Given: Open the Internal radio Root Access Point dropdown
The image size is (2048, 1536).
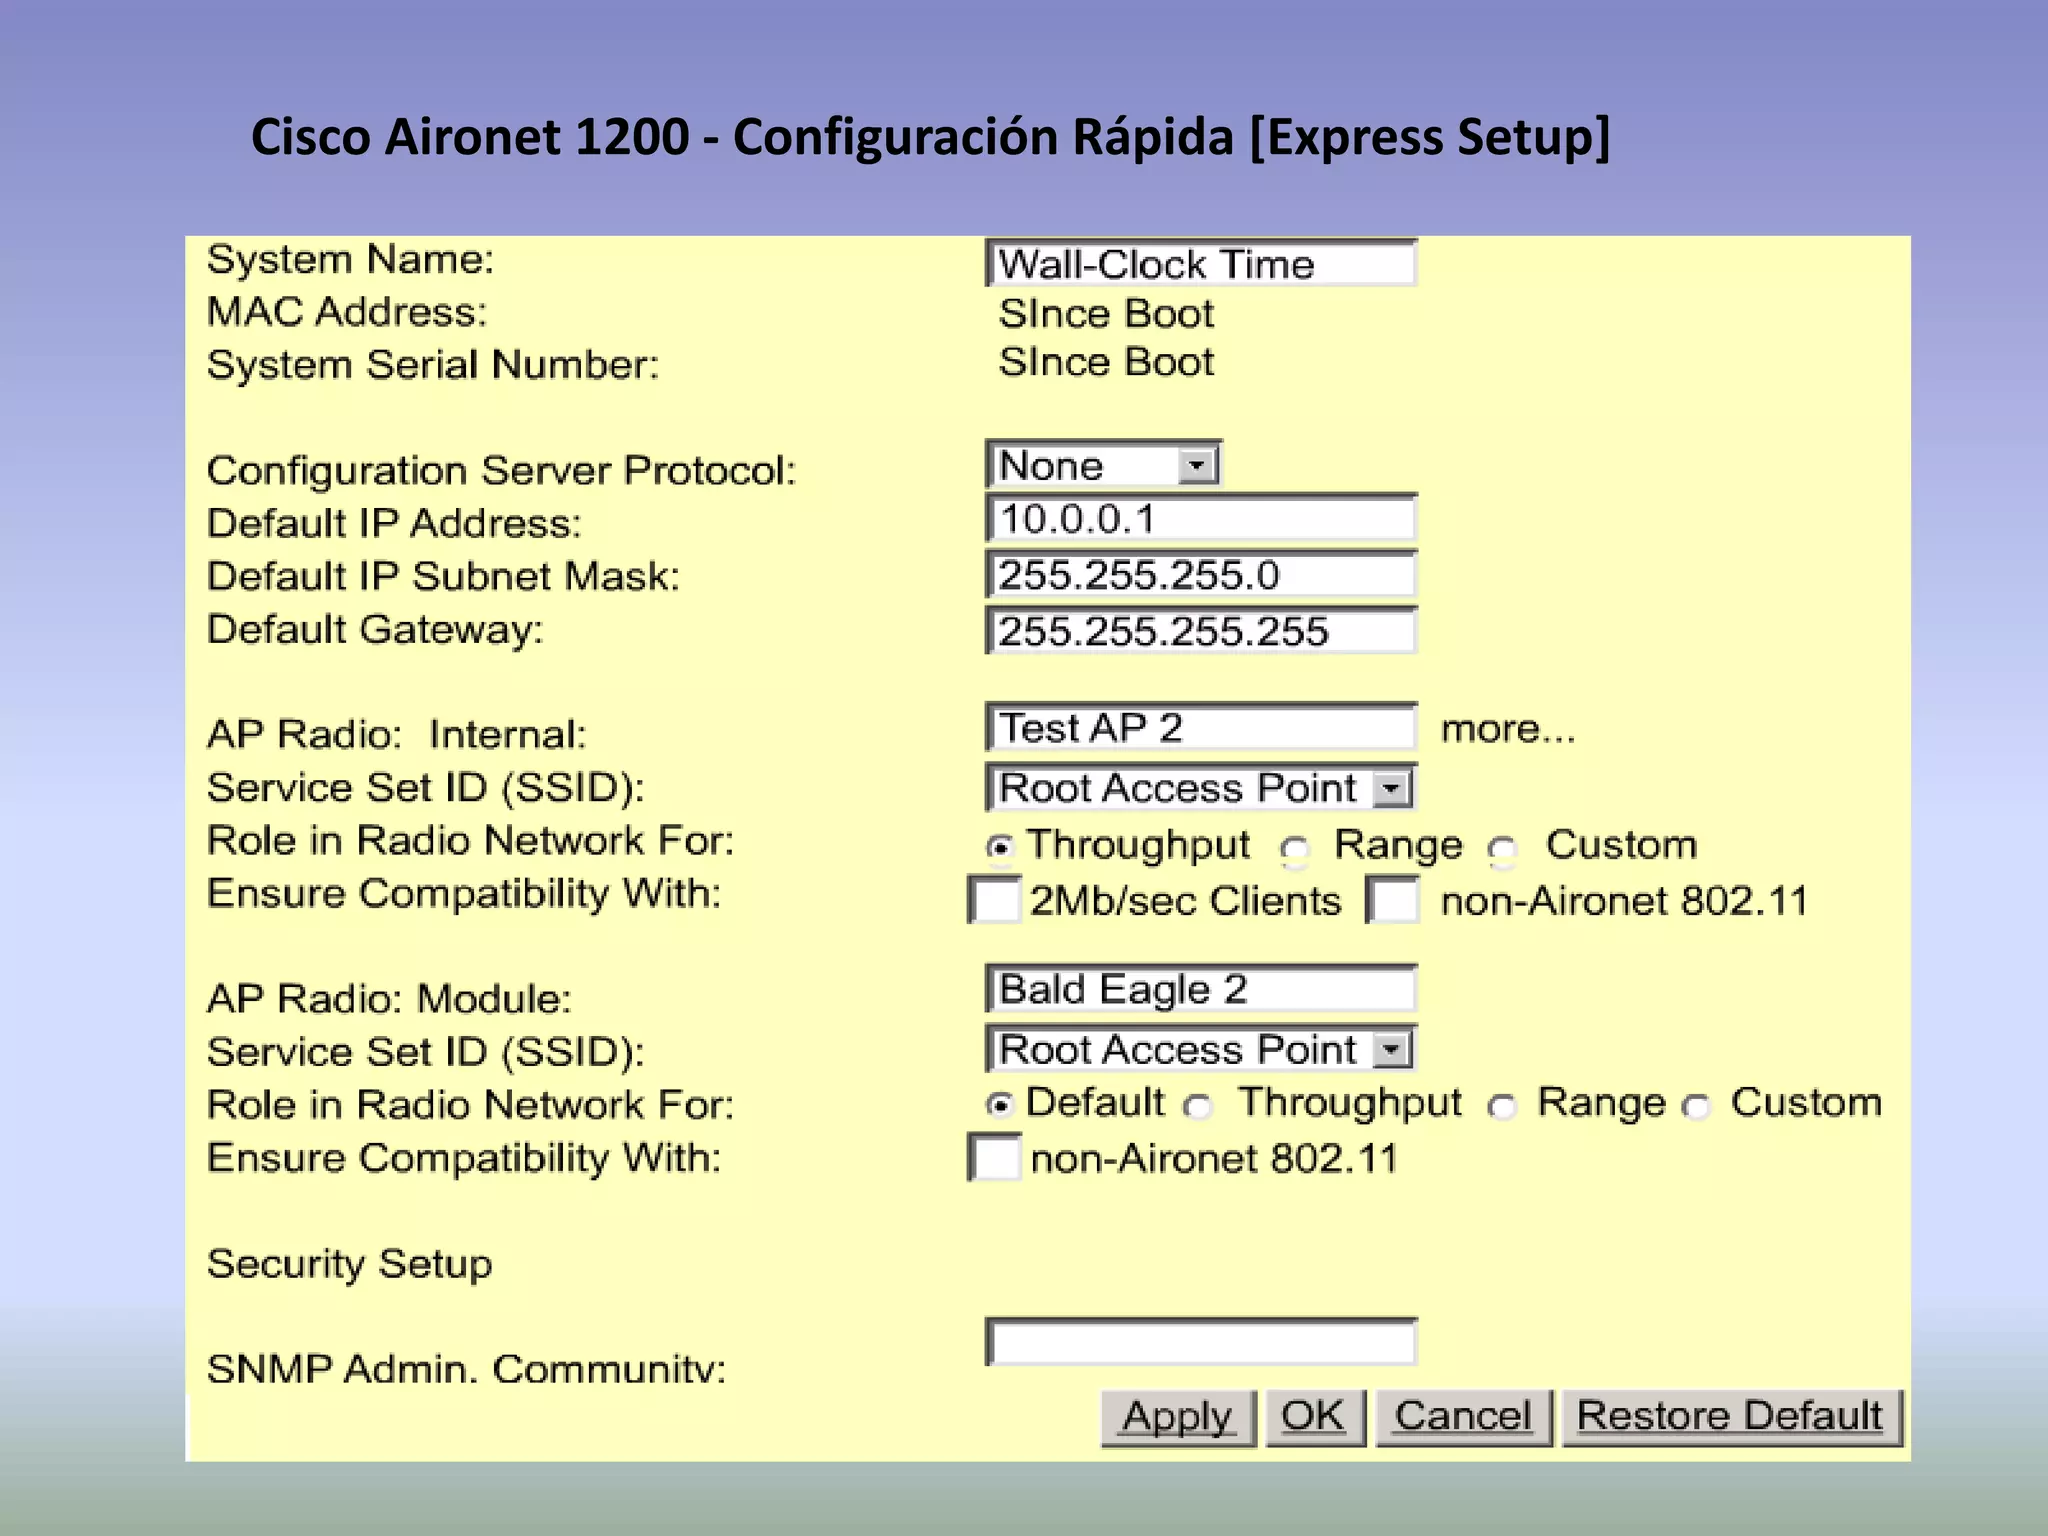Looking at the screenshot, I should pos(1200,788).
